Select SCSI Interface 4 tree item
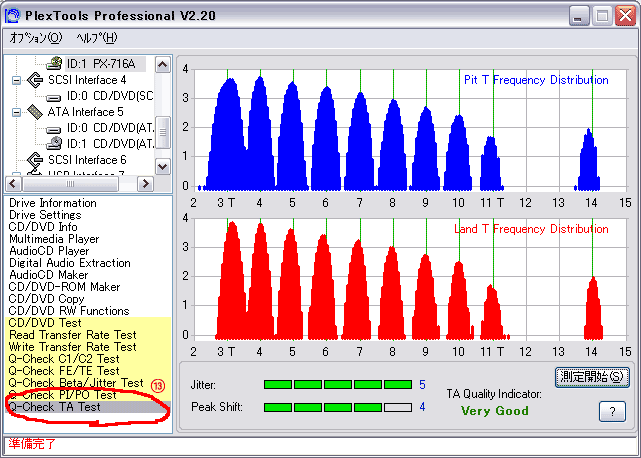 coord(87,80)
